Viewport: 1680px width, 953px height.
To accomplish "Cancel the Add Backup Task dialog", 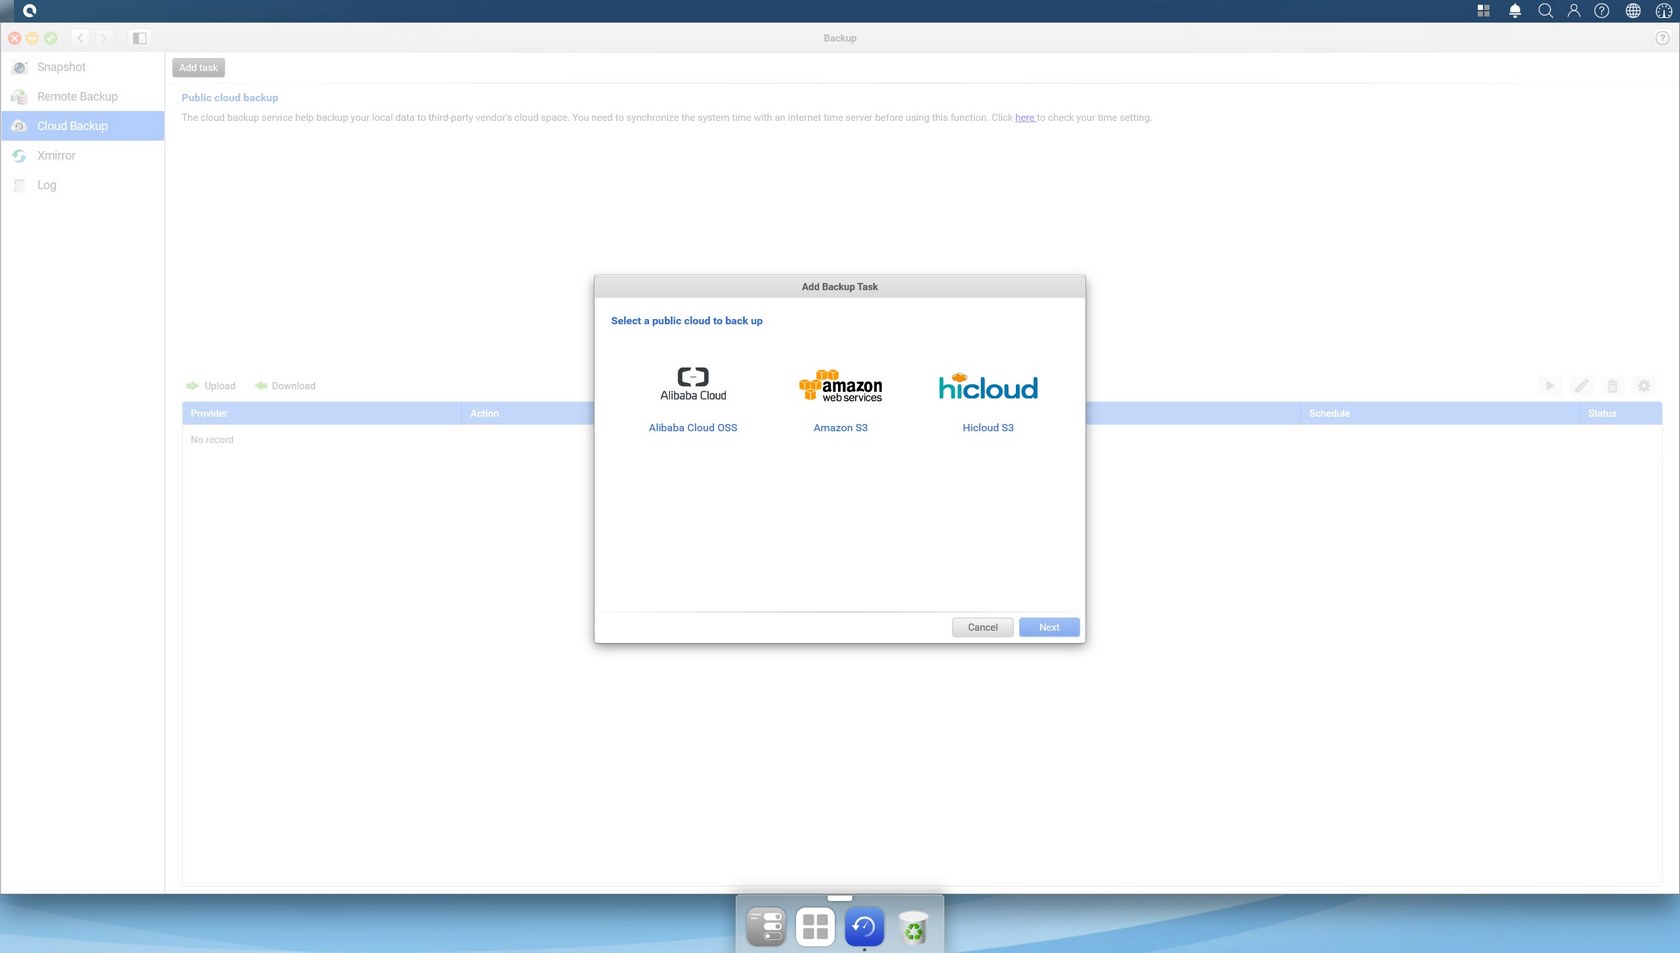I will coord(982,627).
